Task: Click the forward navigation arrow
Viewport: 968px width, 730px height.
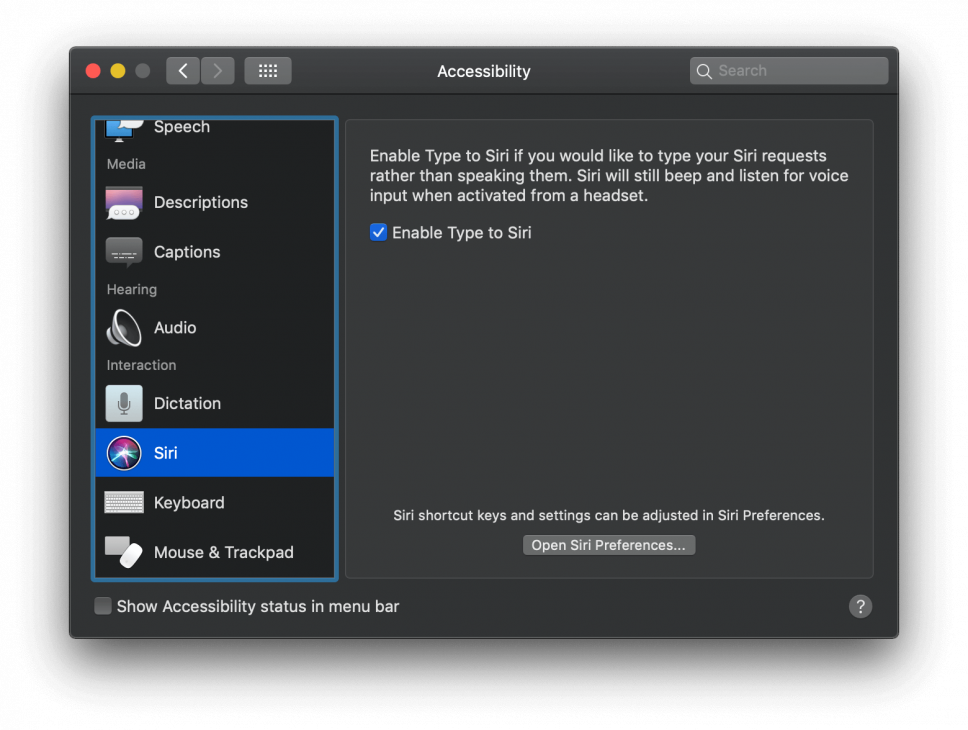Action: click(x=218, y=70)
